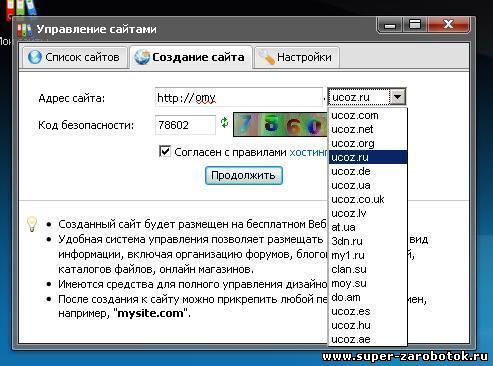Open the хостинга rules link
The height and width of the screenshot is (366, 493).
click(309, 152)
